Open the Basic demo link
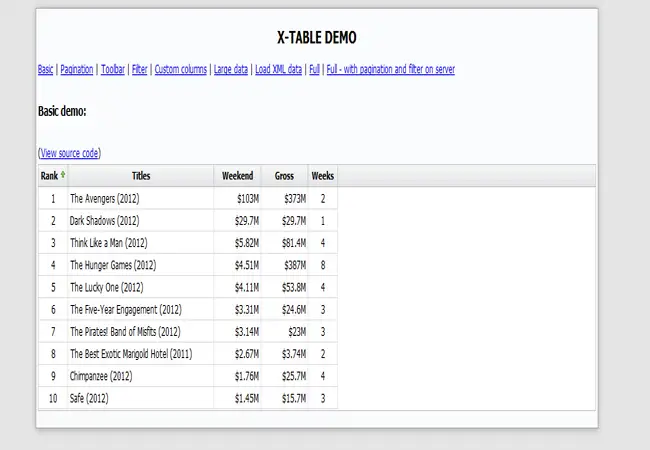650x450 pixels. [x=45, y=69]
